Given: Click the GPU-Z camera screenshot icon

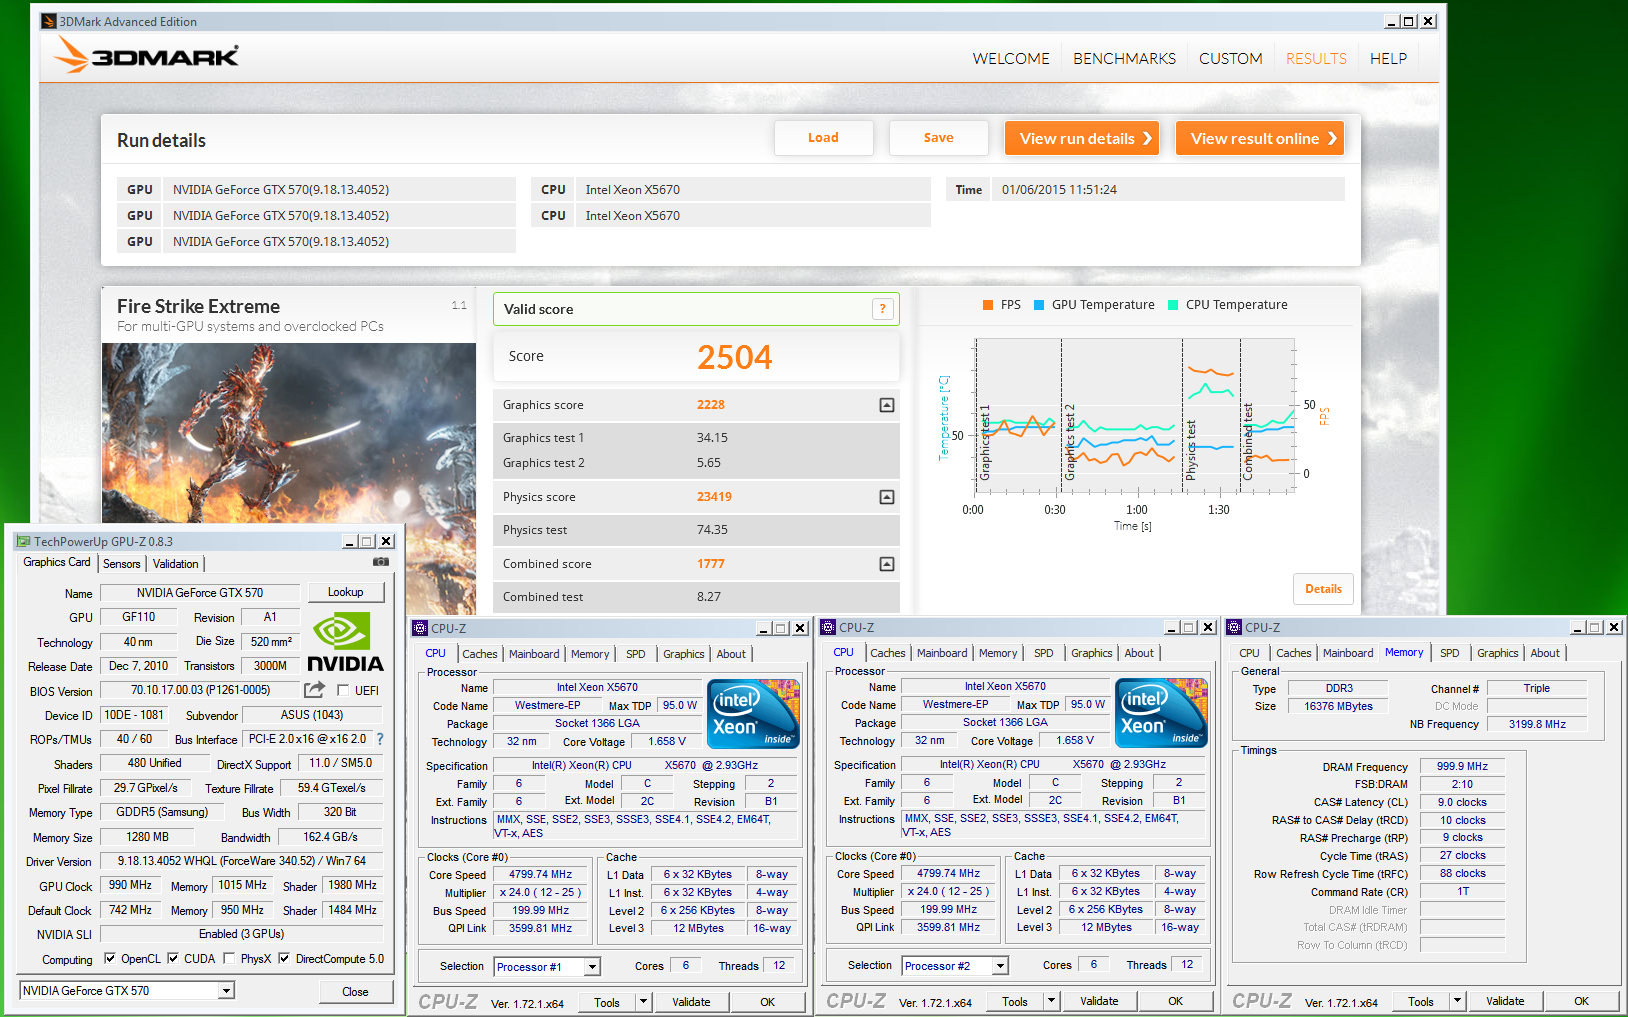Looking at the screenshot, I should pos(380,562).
